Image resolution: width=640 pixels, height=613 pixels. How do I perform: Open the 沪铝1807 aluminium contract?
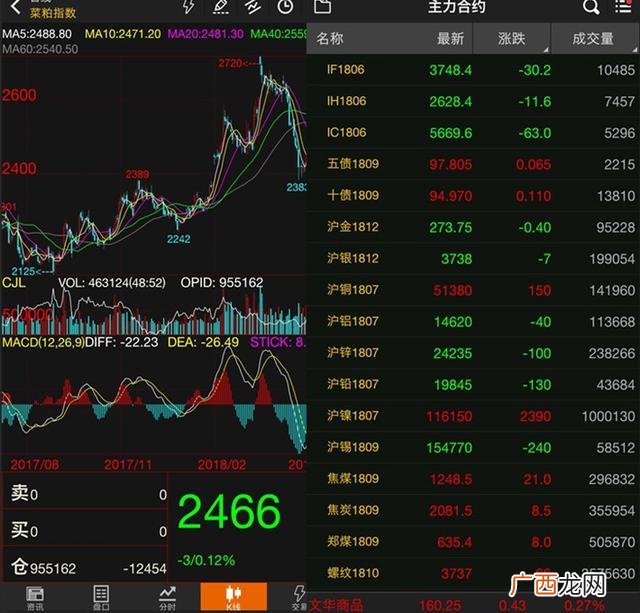coord(473,322)
